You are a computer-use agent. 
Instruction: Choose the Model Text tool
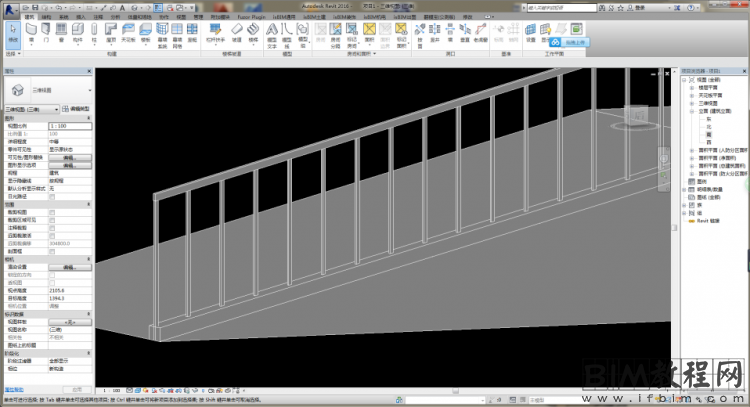(x=272, y=35)
